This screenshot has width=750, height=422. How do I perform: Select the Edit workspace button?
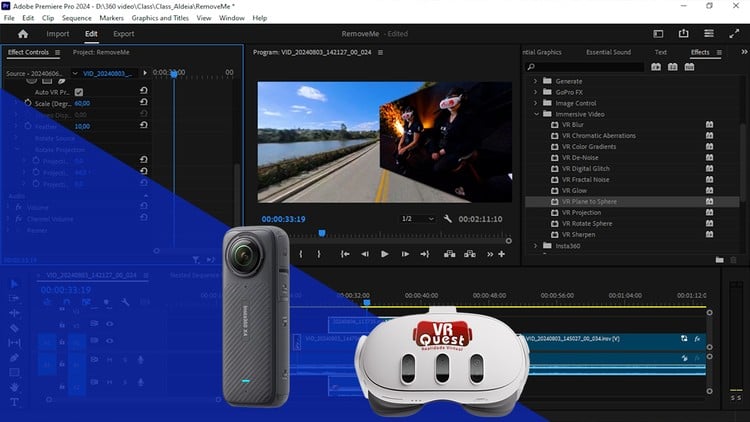click(91, 34)
